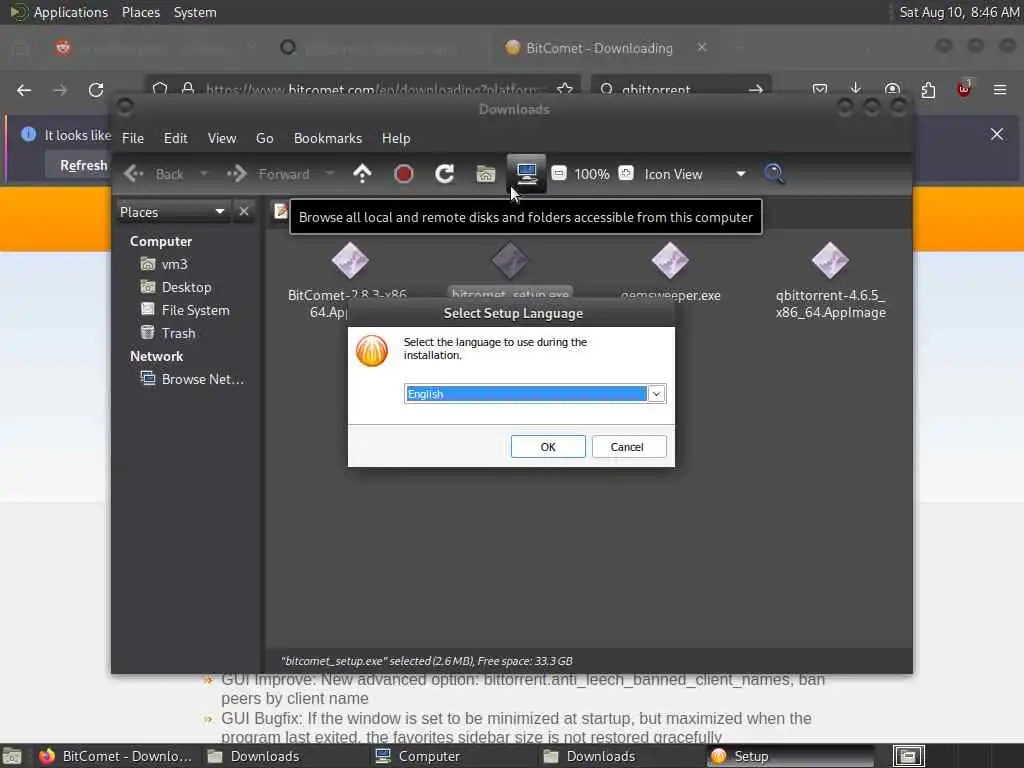
Task: Click OK in Select Setup Language dialog
Action: (548, 447)
